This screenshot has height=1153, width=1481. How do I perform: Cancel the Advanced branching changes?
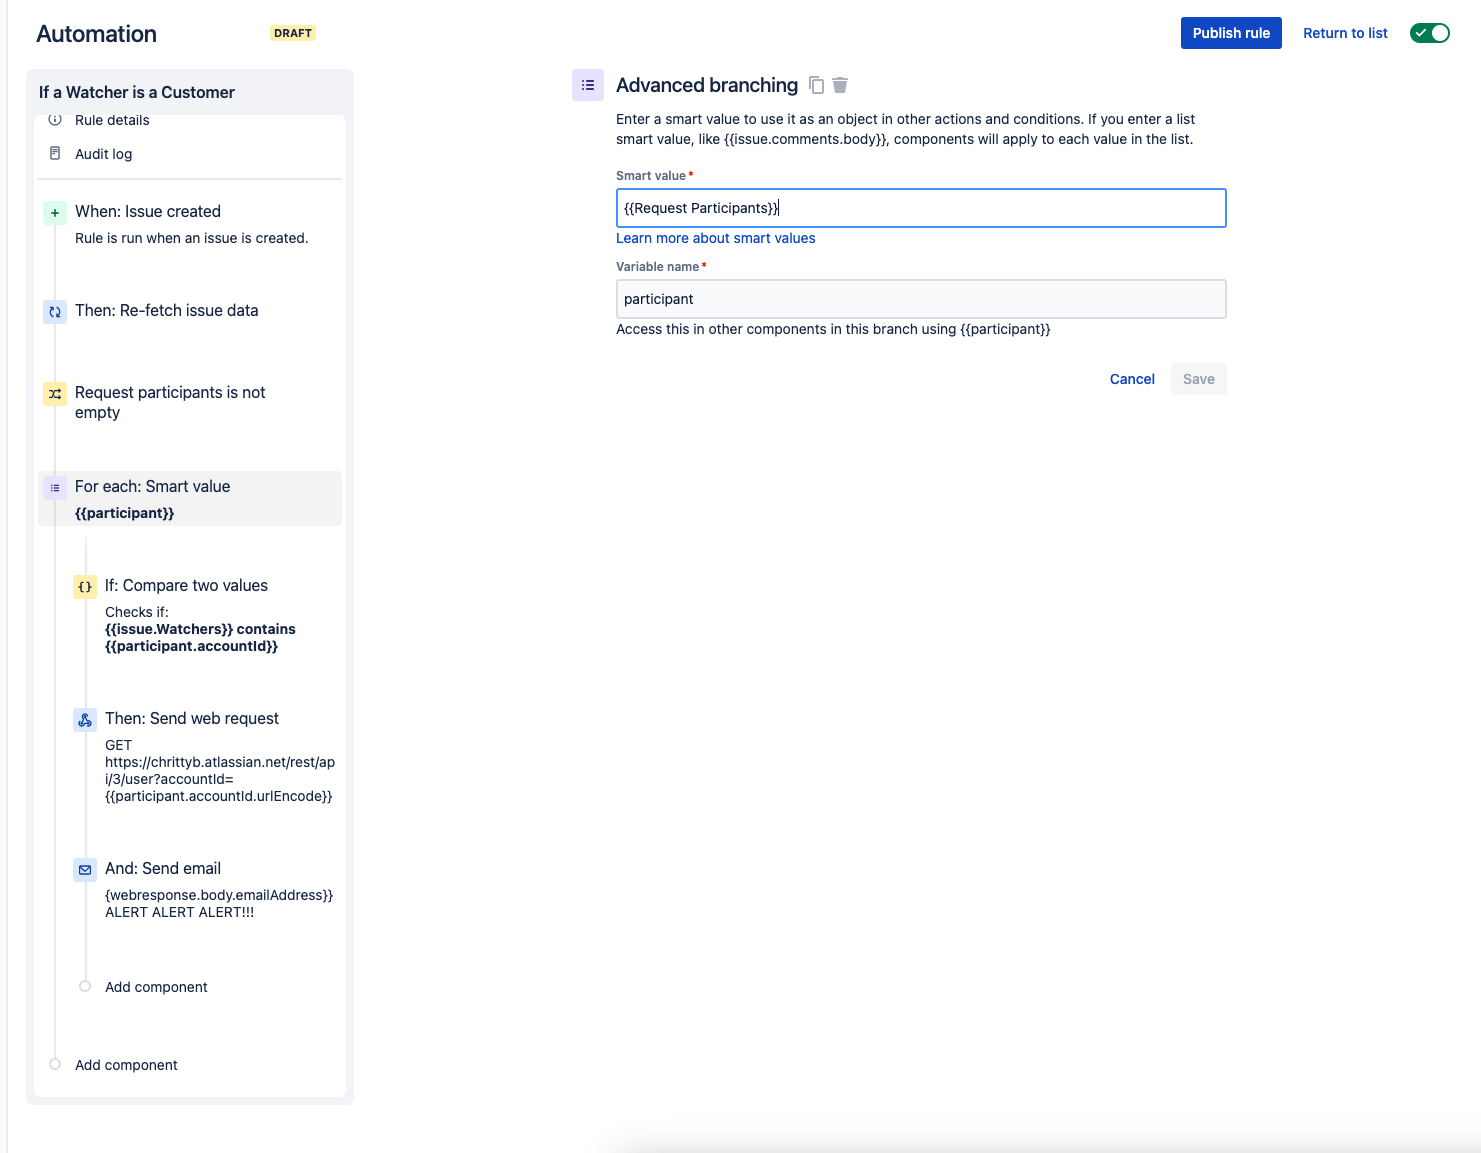[1131, 379]
